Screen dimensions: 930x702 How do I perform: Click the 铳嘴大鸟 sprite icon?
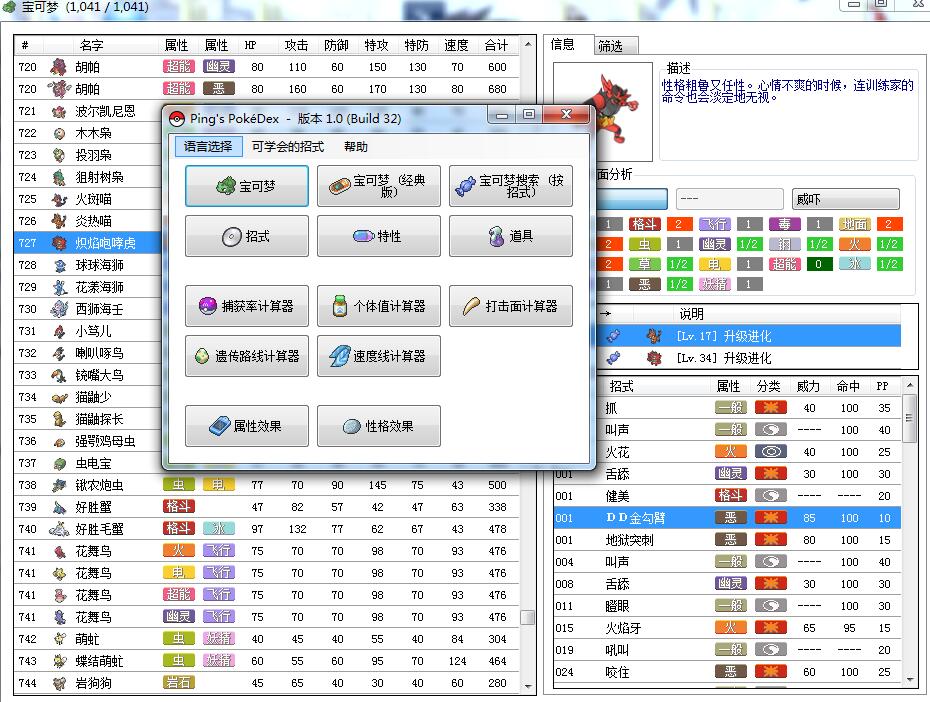(59, 375)
